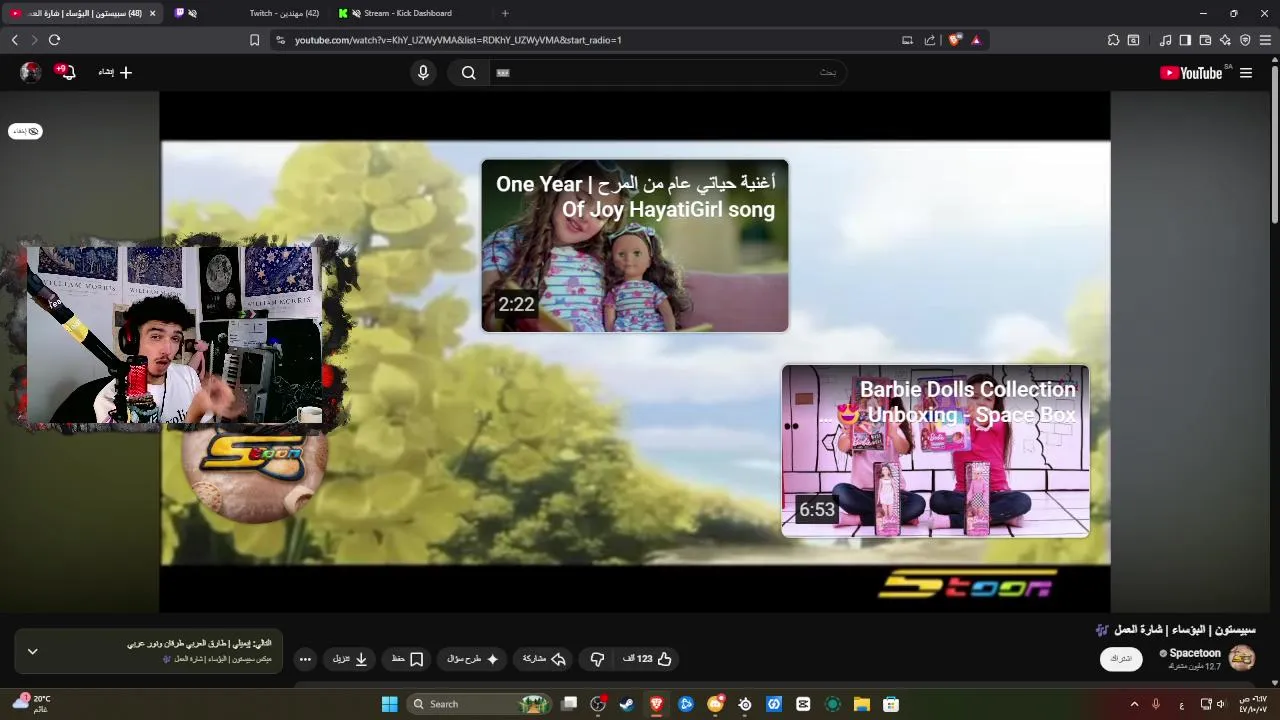The image size is (1280, 720).
Task: Open the YouTube guide hamburger menu
Action: click(x=1246, y=73)
